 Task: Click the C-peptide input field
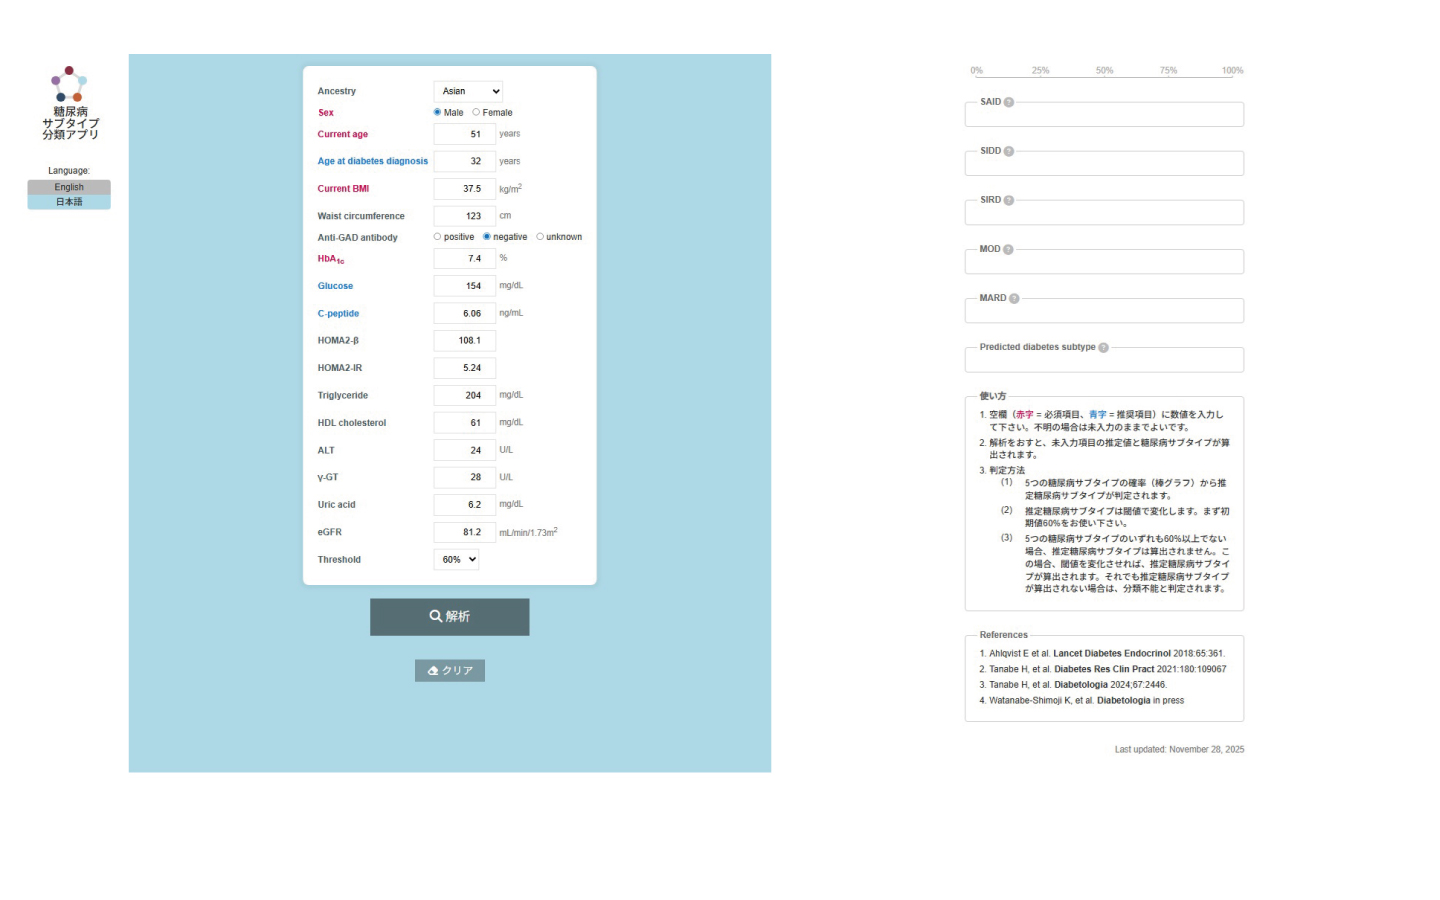[x=465, y=314]
